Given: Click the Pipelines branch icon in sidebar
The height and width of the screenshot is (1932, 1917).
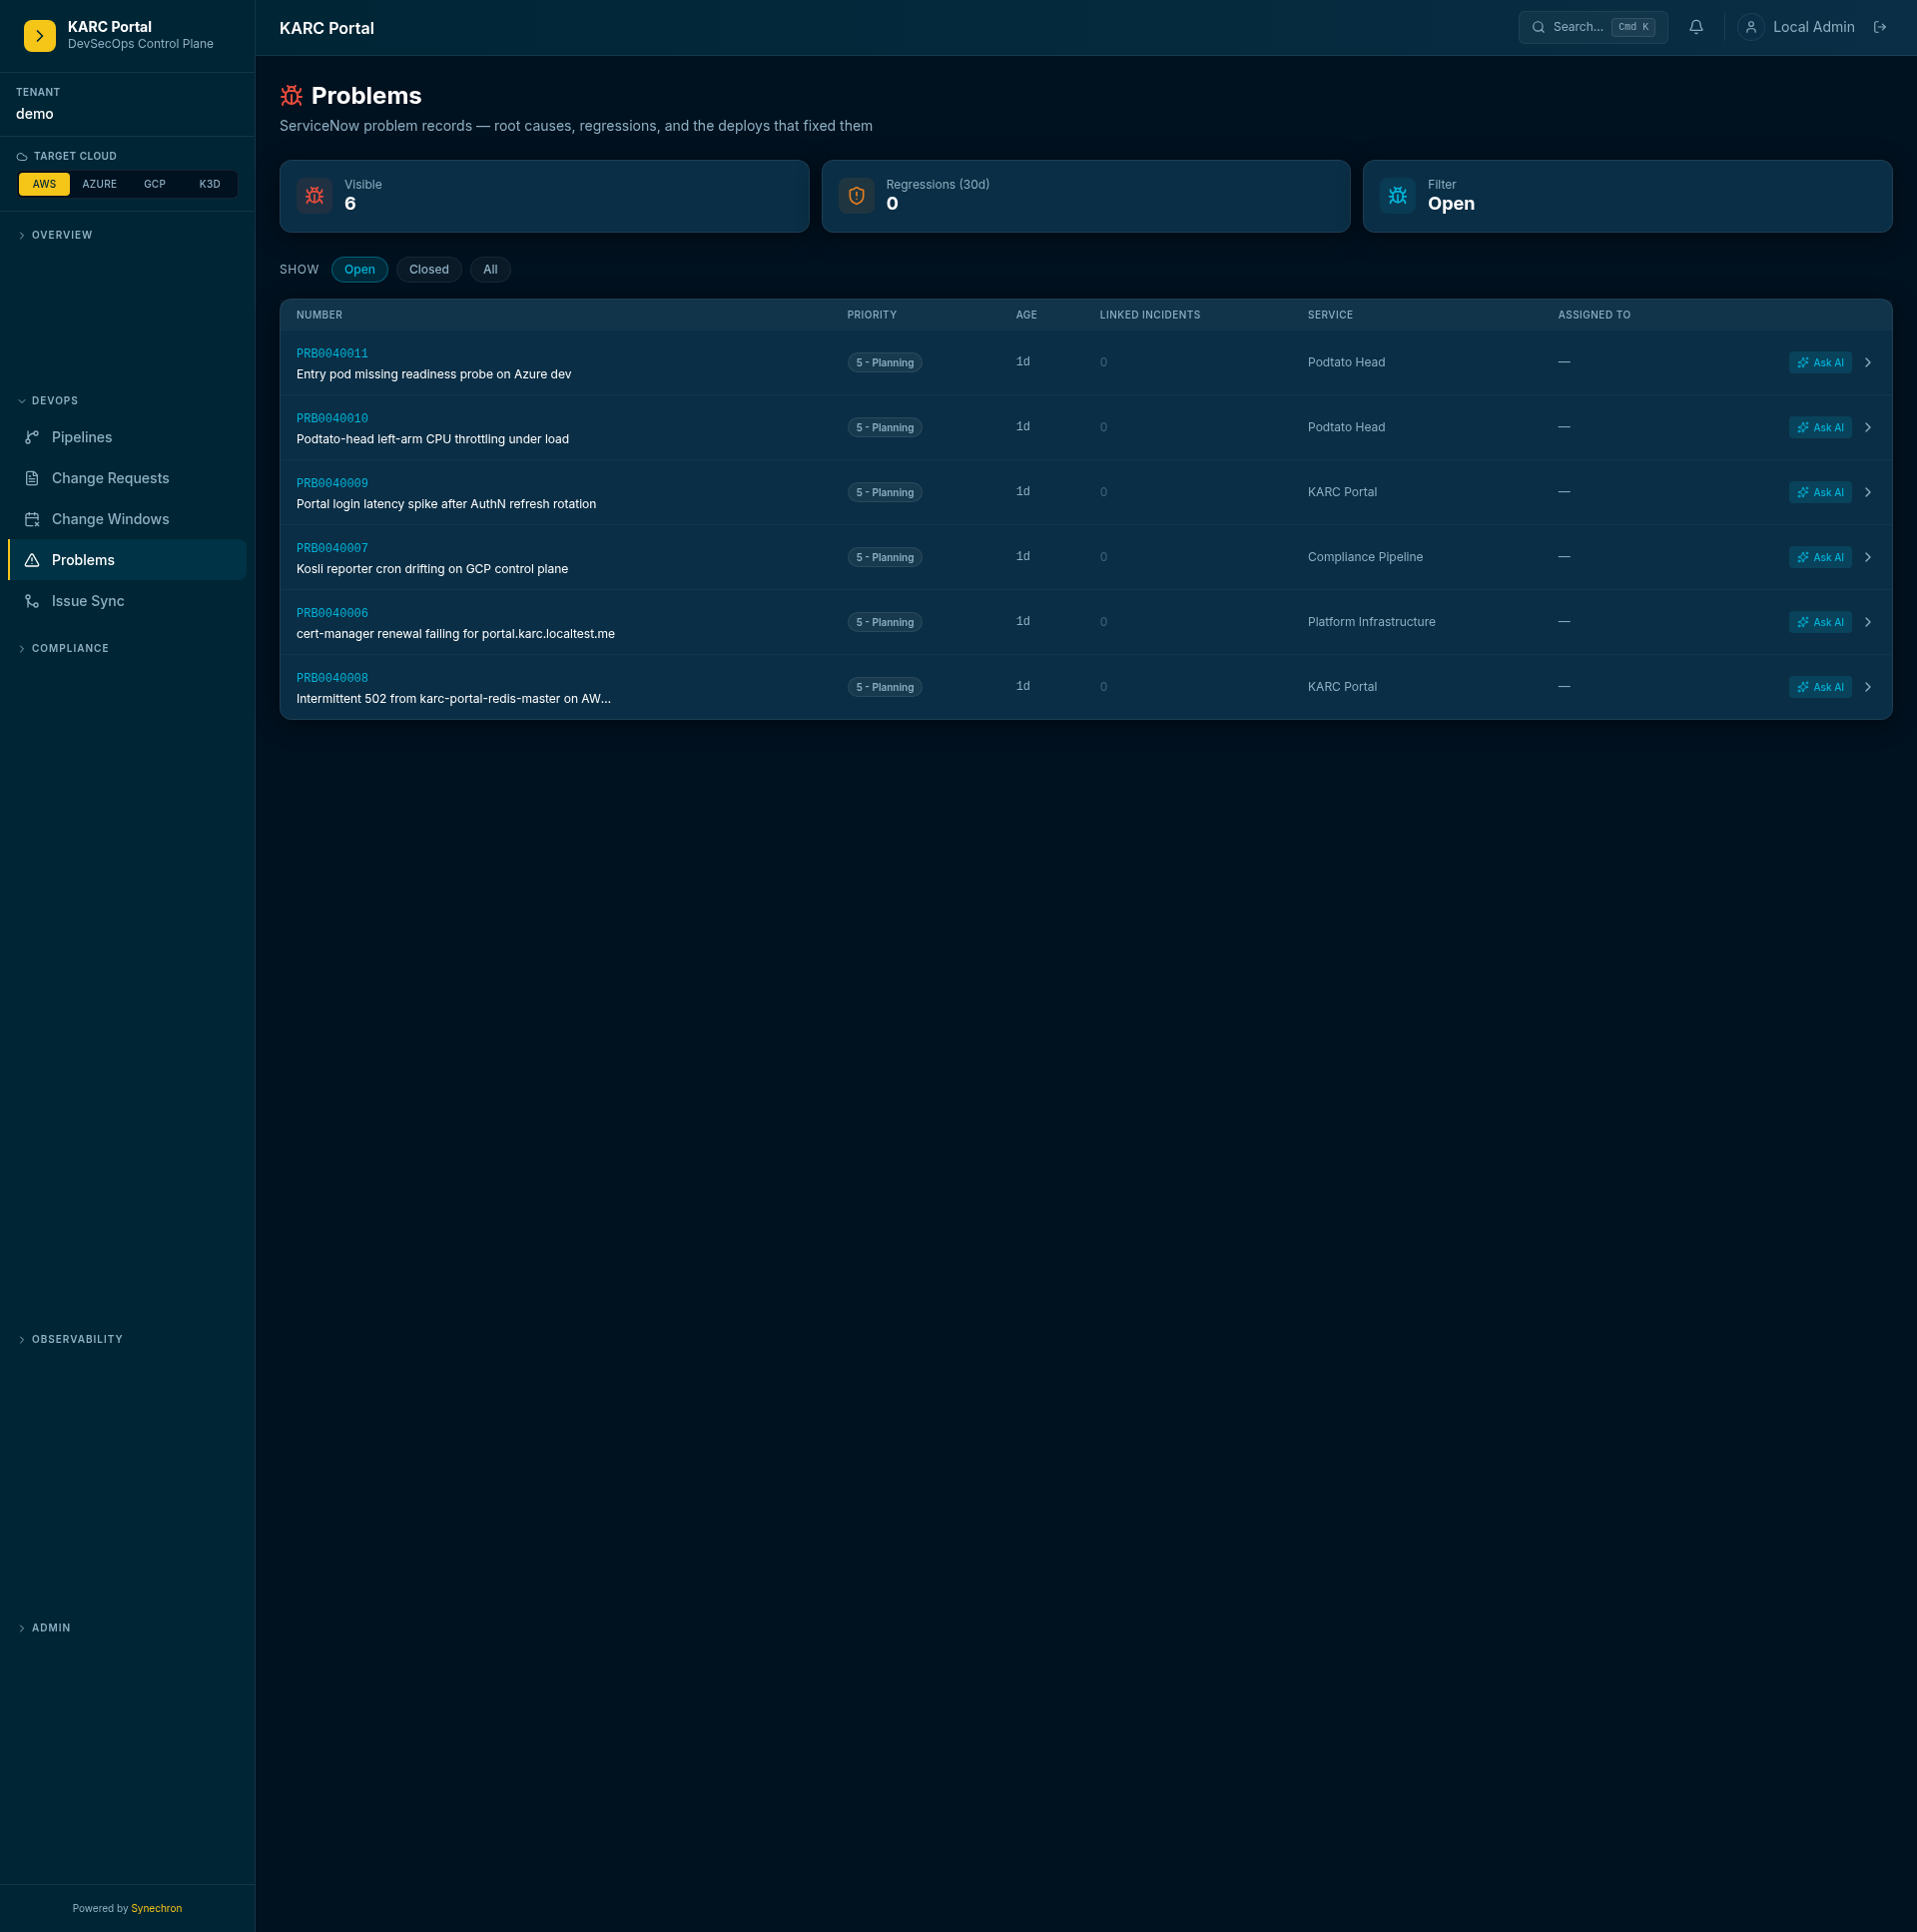Looking at the screenshot, I should pyautogui.click(x=32, y=437).
